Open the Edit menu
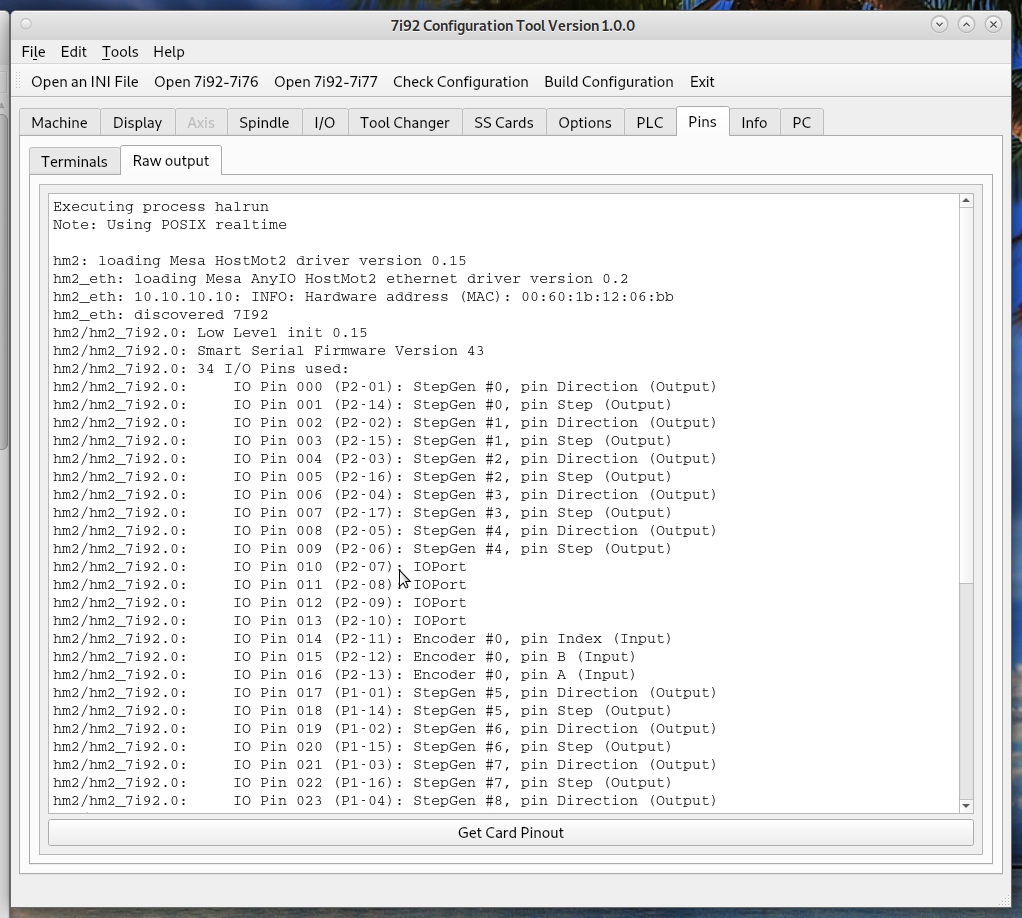Screen dimensions: 1022x918 coord(73,52)
